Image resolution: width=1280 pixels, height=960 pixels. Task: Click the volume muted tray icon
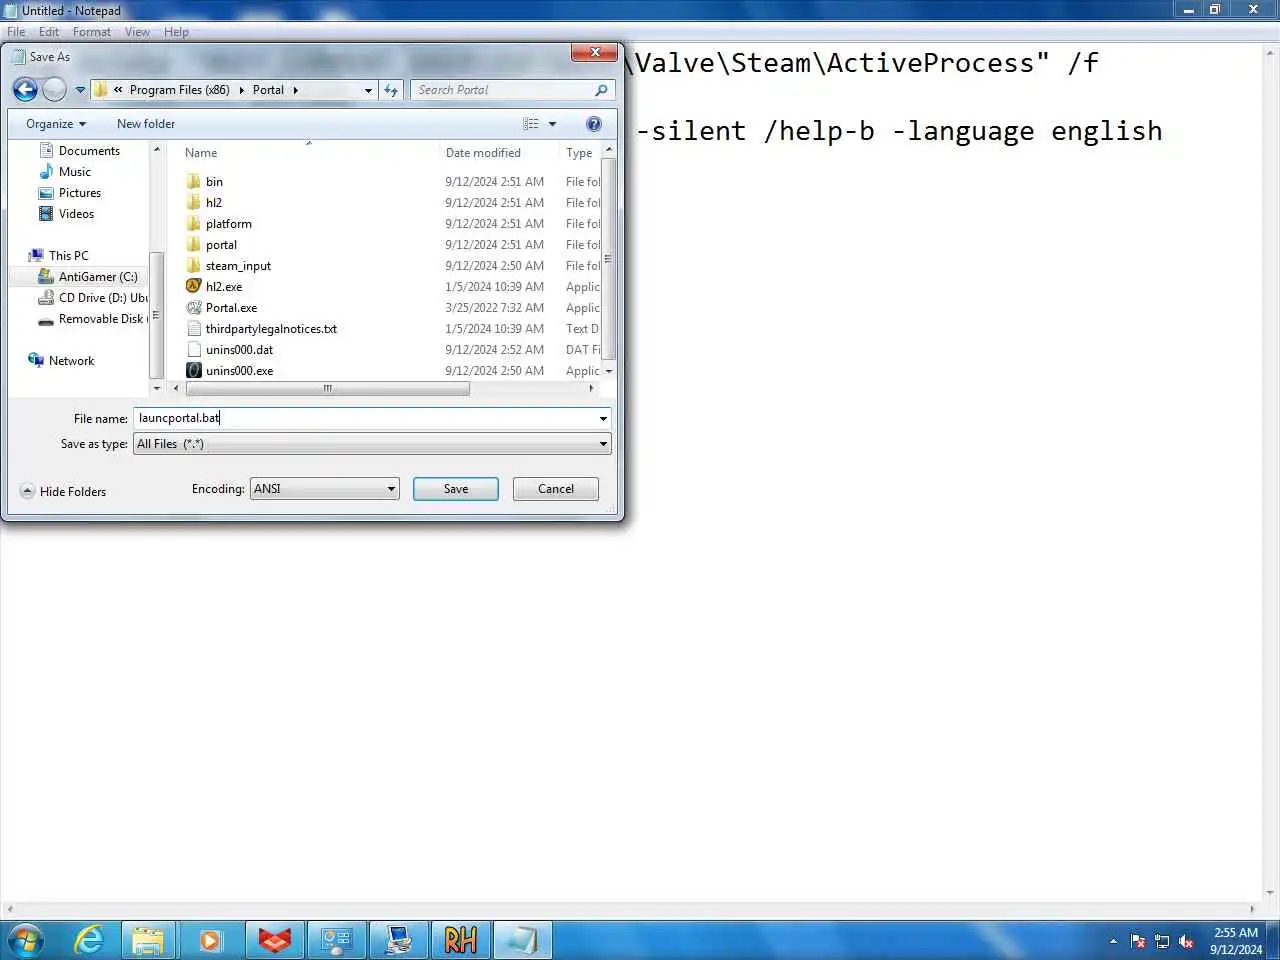[x=1187, y=941]
